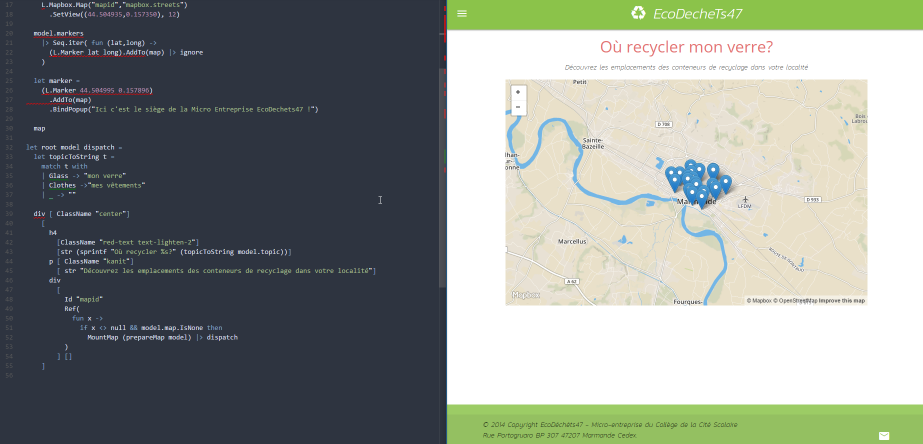Click the 'let marker =' code line

[x=57, y=81]
